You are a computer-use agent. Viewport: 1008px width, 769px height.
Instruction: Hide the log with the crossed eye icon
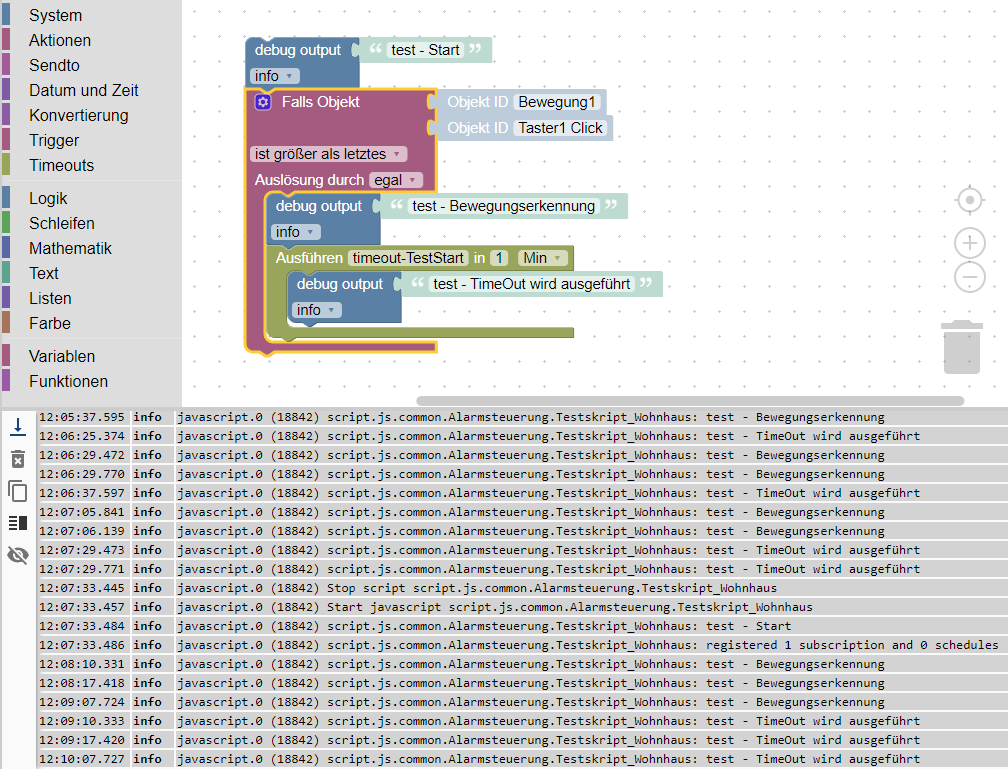tap(18, 555)
